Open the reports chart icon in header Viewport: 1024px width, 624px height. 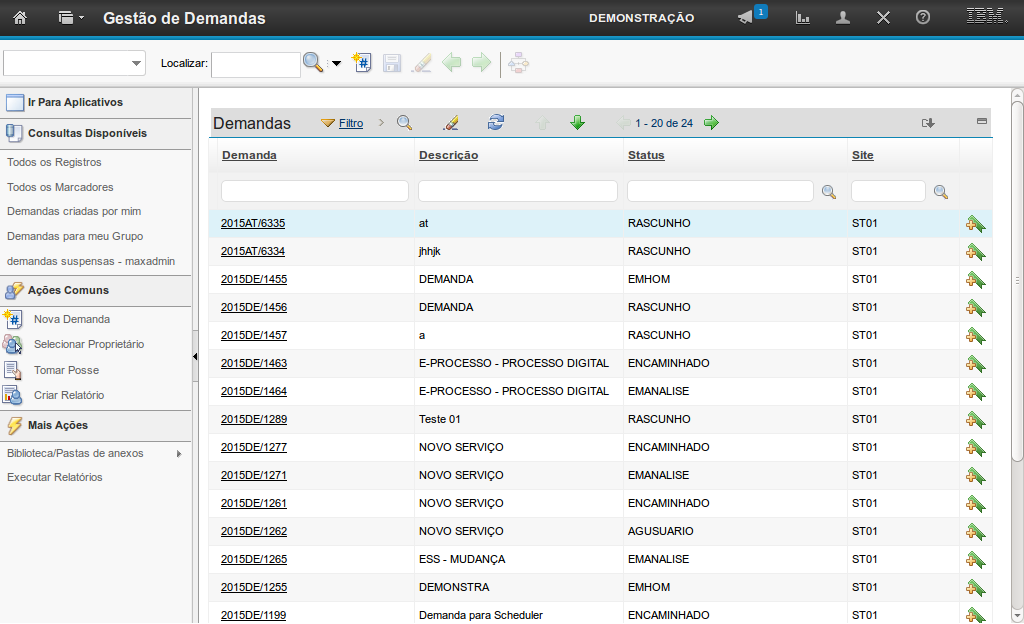click(x=802, y=18)
